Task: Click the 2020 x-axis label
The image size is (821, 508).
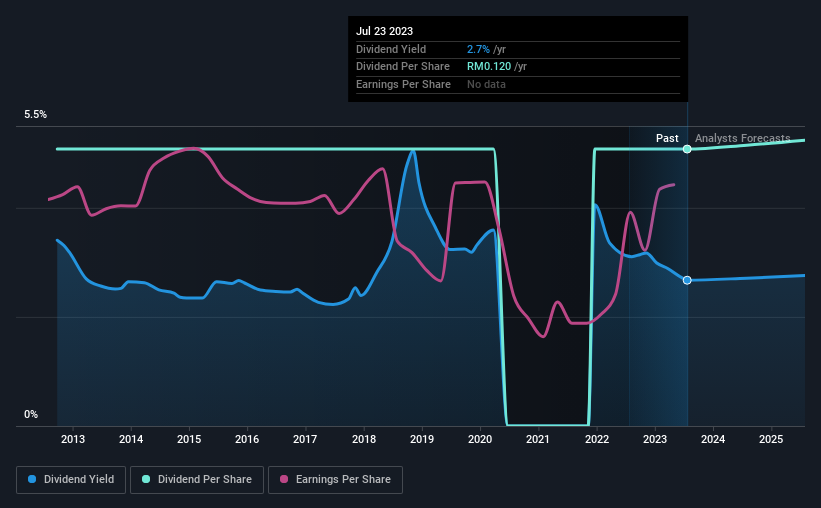Action: 480,439
